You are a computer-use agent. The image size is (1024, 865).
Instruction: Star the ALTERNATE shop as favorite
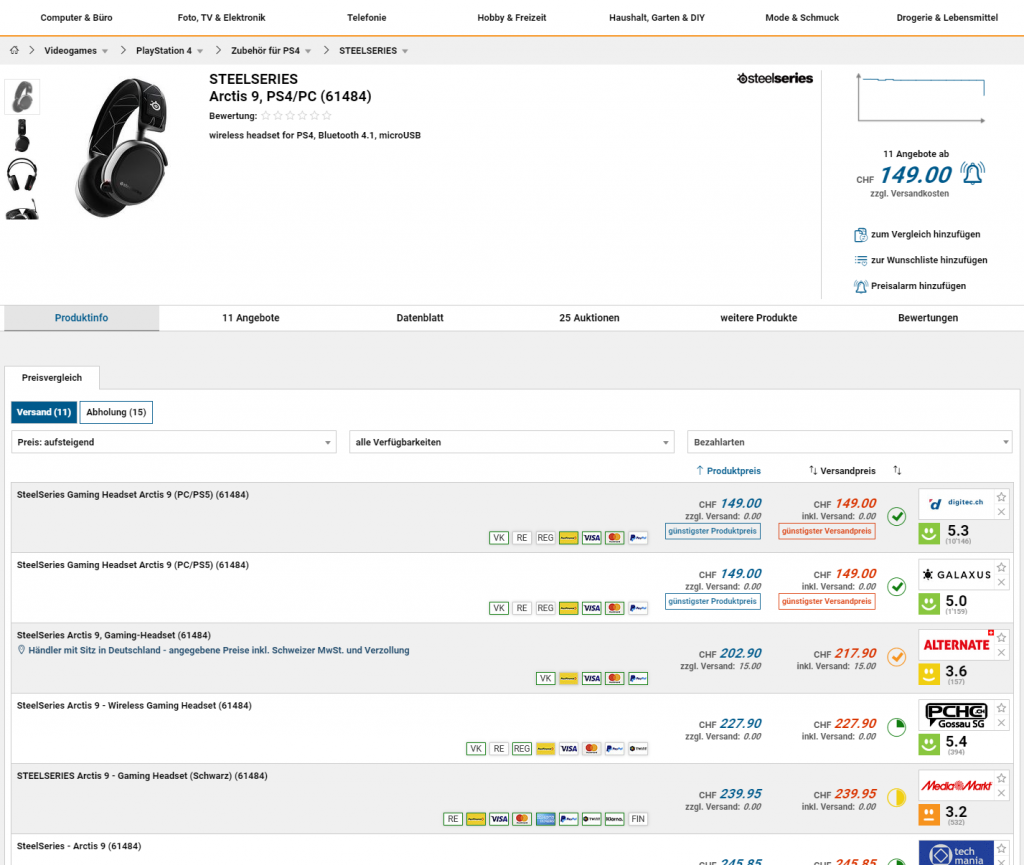coord(1002,638)
